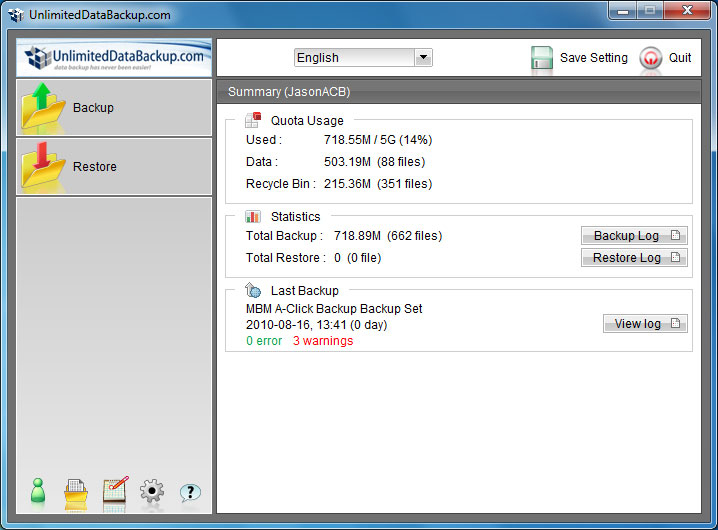Click the green arrow Backup folder icon
Image resolution: width=718 pixels, height=530 pixels.
44,106
